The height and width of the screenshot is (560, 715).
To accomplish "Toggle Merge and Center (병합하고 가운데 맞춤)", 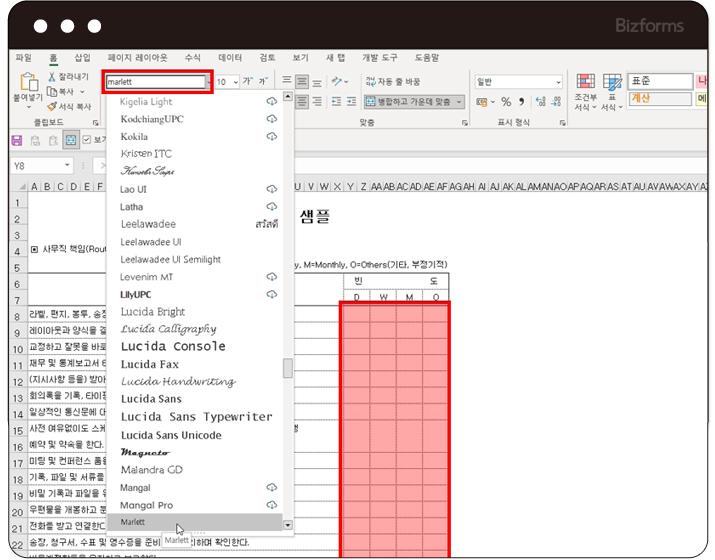I will (414, 102).
